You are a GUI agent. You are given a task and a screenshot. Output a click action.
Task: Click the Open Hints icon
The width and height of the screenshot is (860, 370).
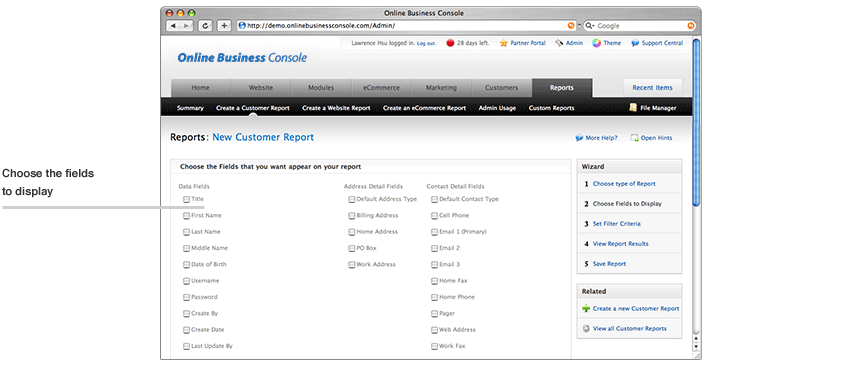point(635,138)
